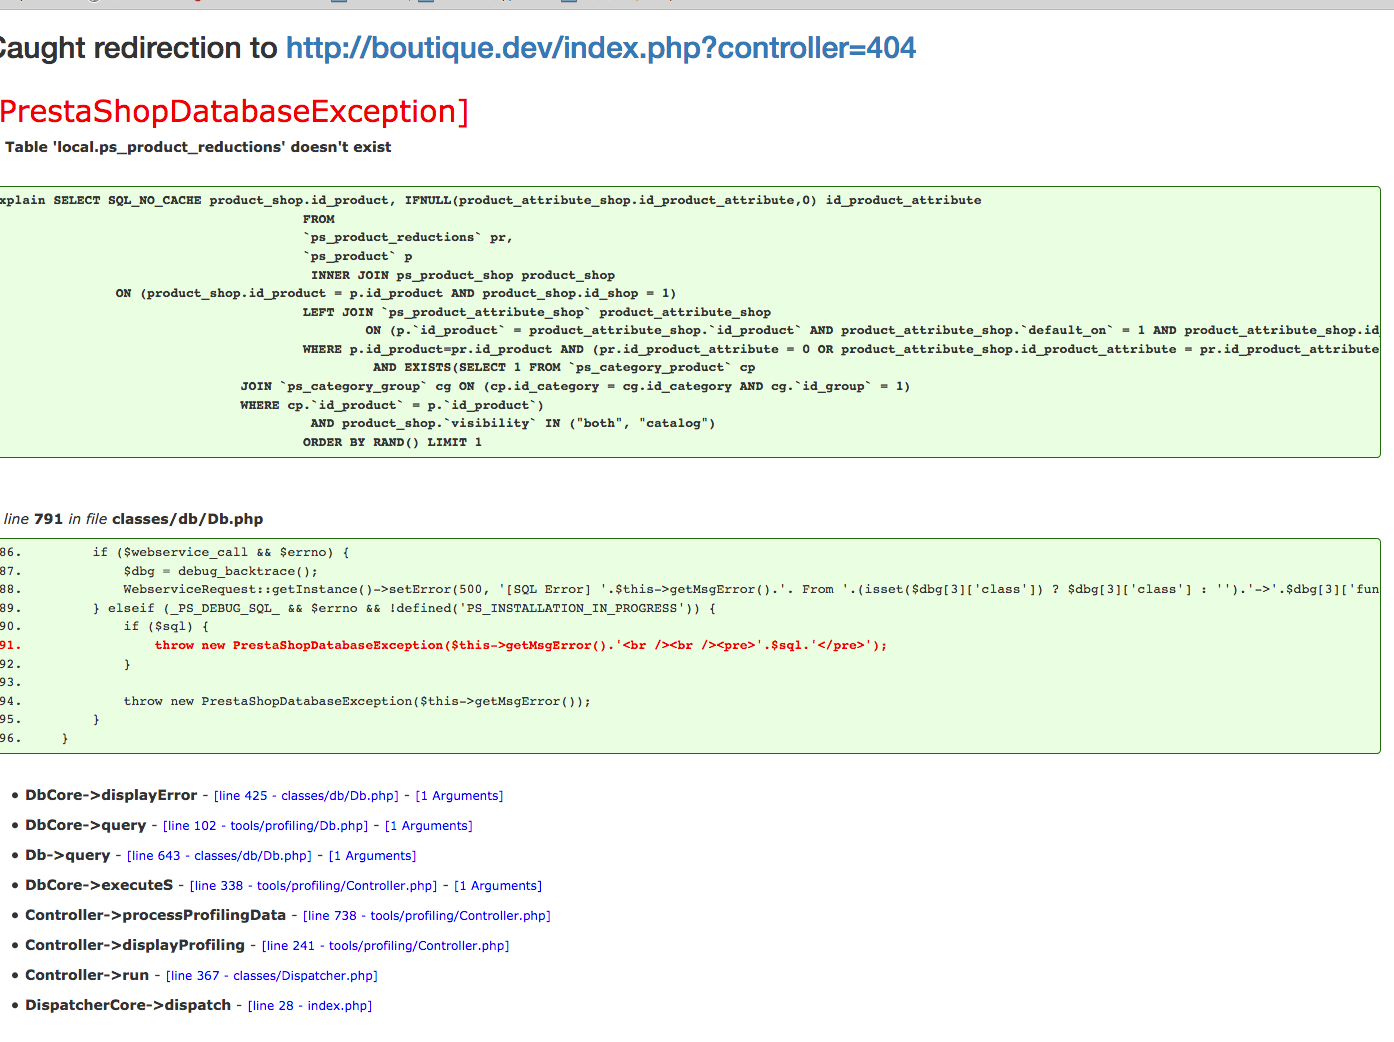Click the line 425 classes/db/Db.php link

(x=306, y=796)
